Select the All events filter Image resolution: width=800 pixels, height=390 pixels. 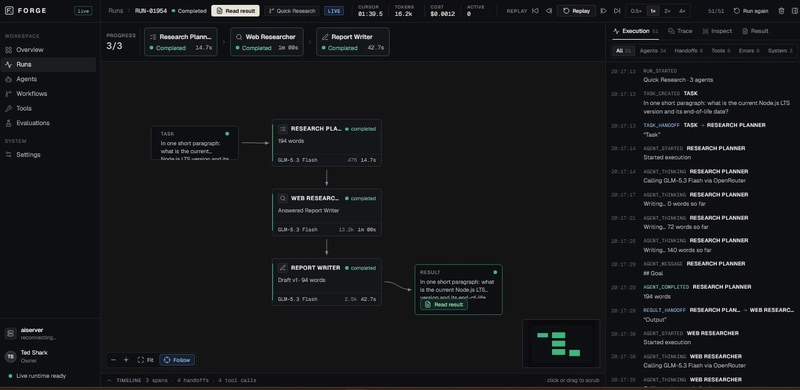[623, 51]
